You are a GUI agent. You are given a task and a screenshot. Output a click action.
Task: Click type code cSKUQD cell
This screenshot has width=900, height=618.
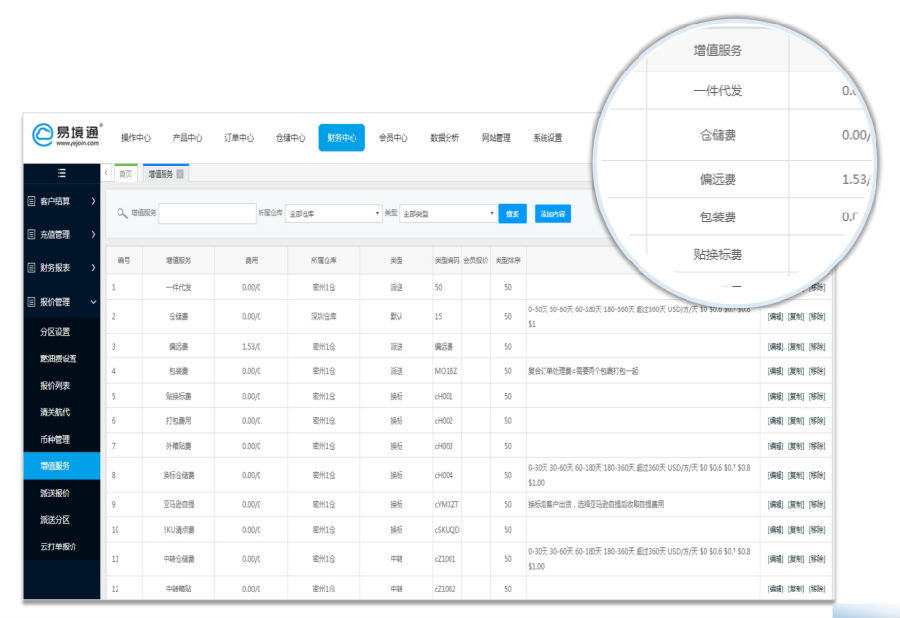[447, 530]
